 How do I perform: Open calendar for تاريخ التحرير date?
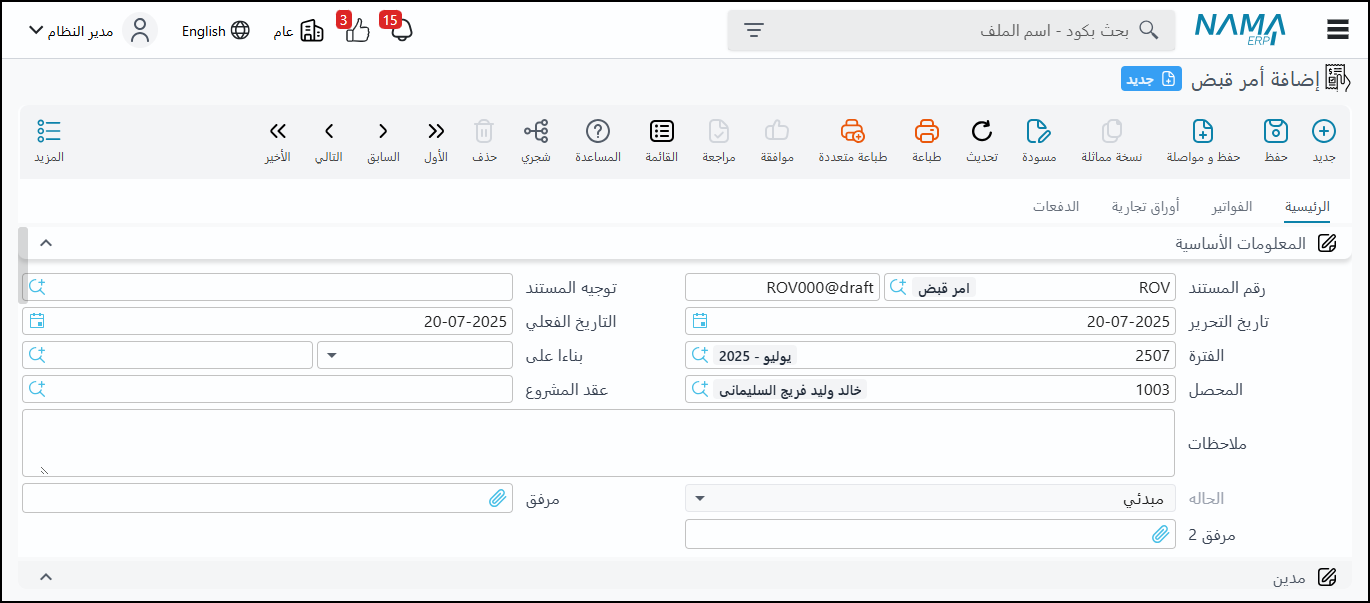(x=700, y=321)
